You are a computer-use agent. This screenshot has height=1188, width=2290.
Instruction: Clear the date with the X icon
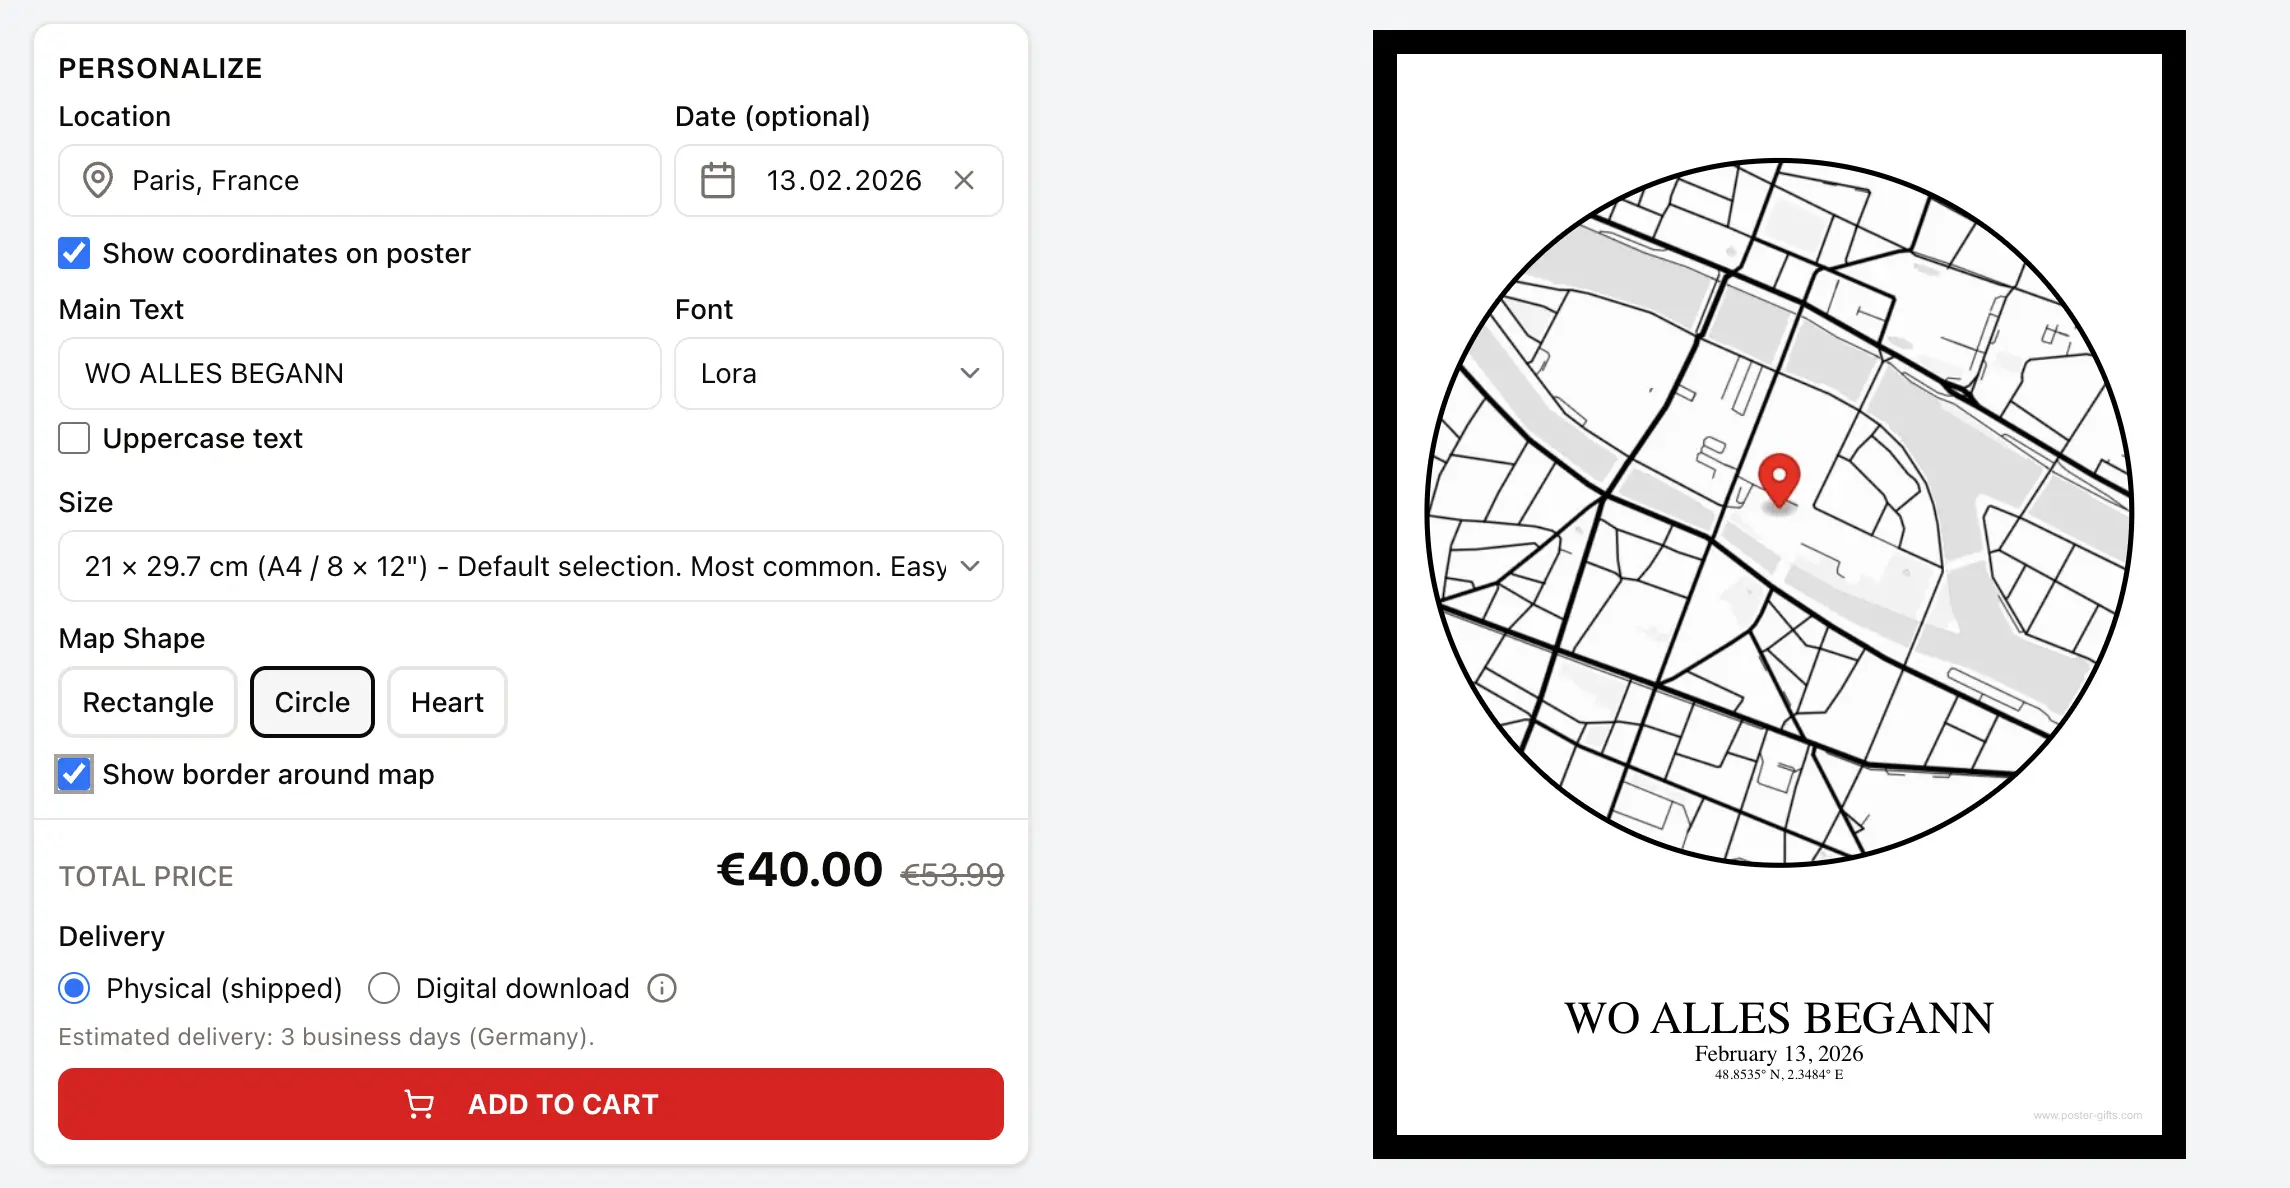pos(964,181)
